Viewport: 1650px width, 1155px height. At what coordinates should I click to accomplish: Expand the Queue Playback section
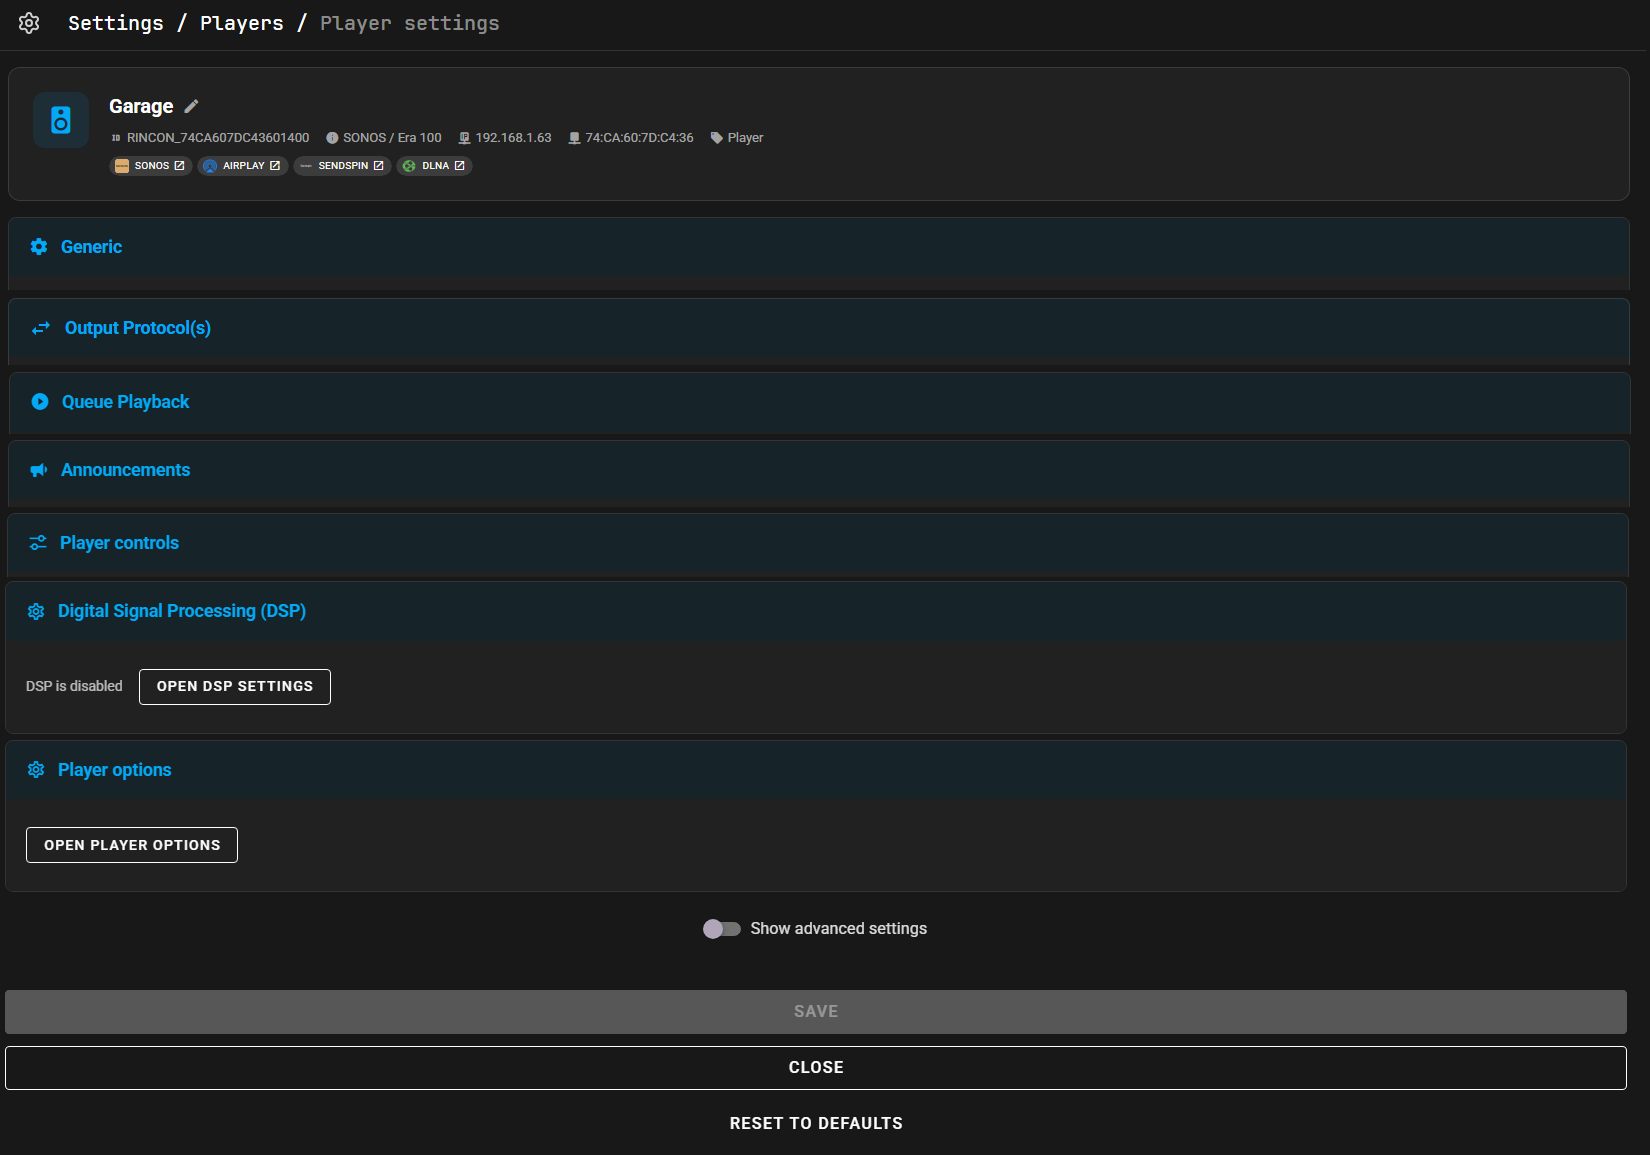click(x=125, y=402)
